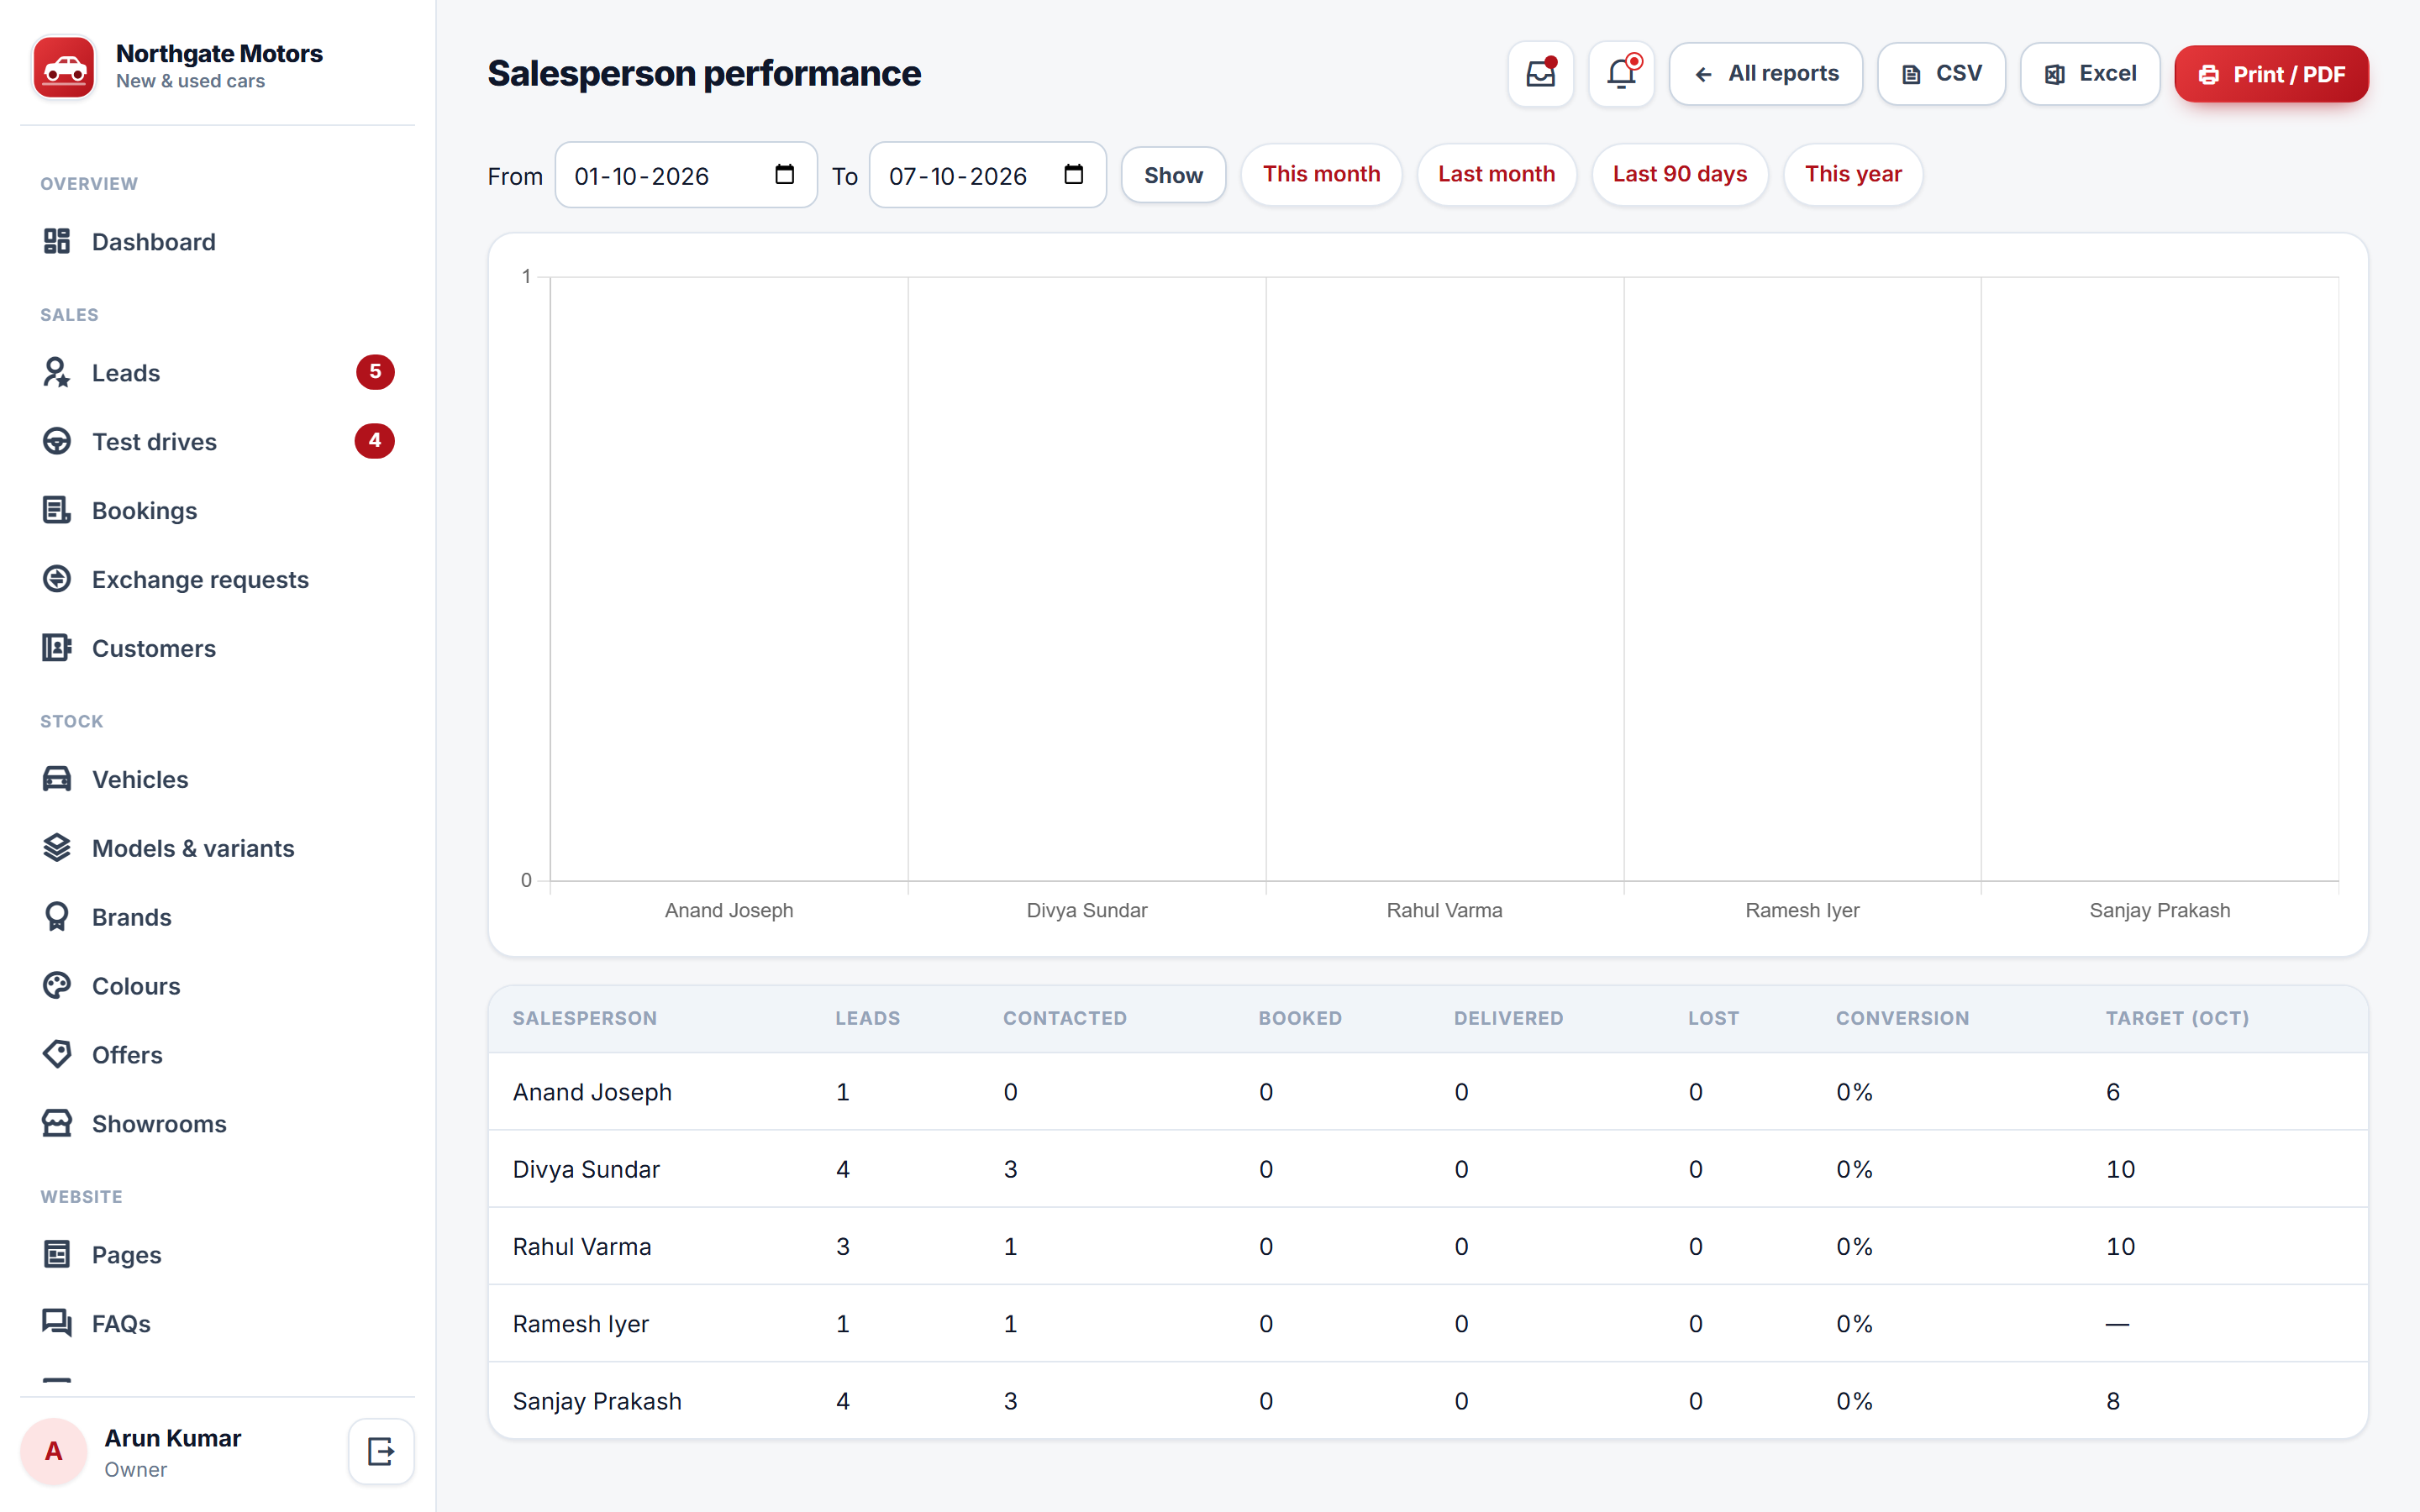Click the Offers tag icon
This screenshot has height=1512, width=2420.
[x=57, y=1054]
